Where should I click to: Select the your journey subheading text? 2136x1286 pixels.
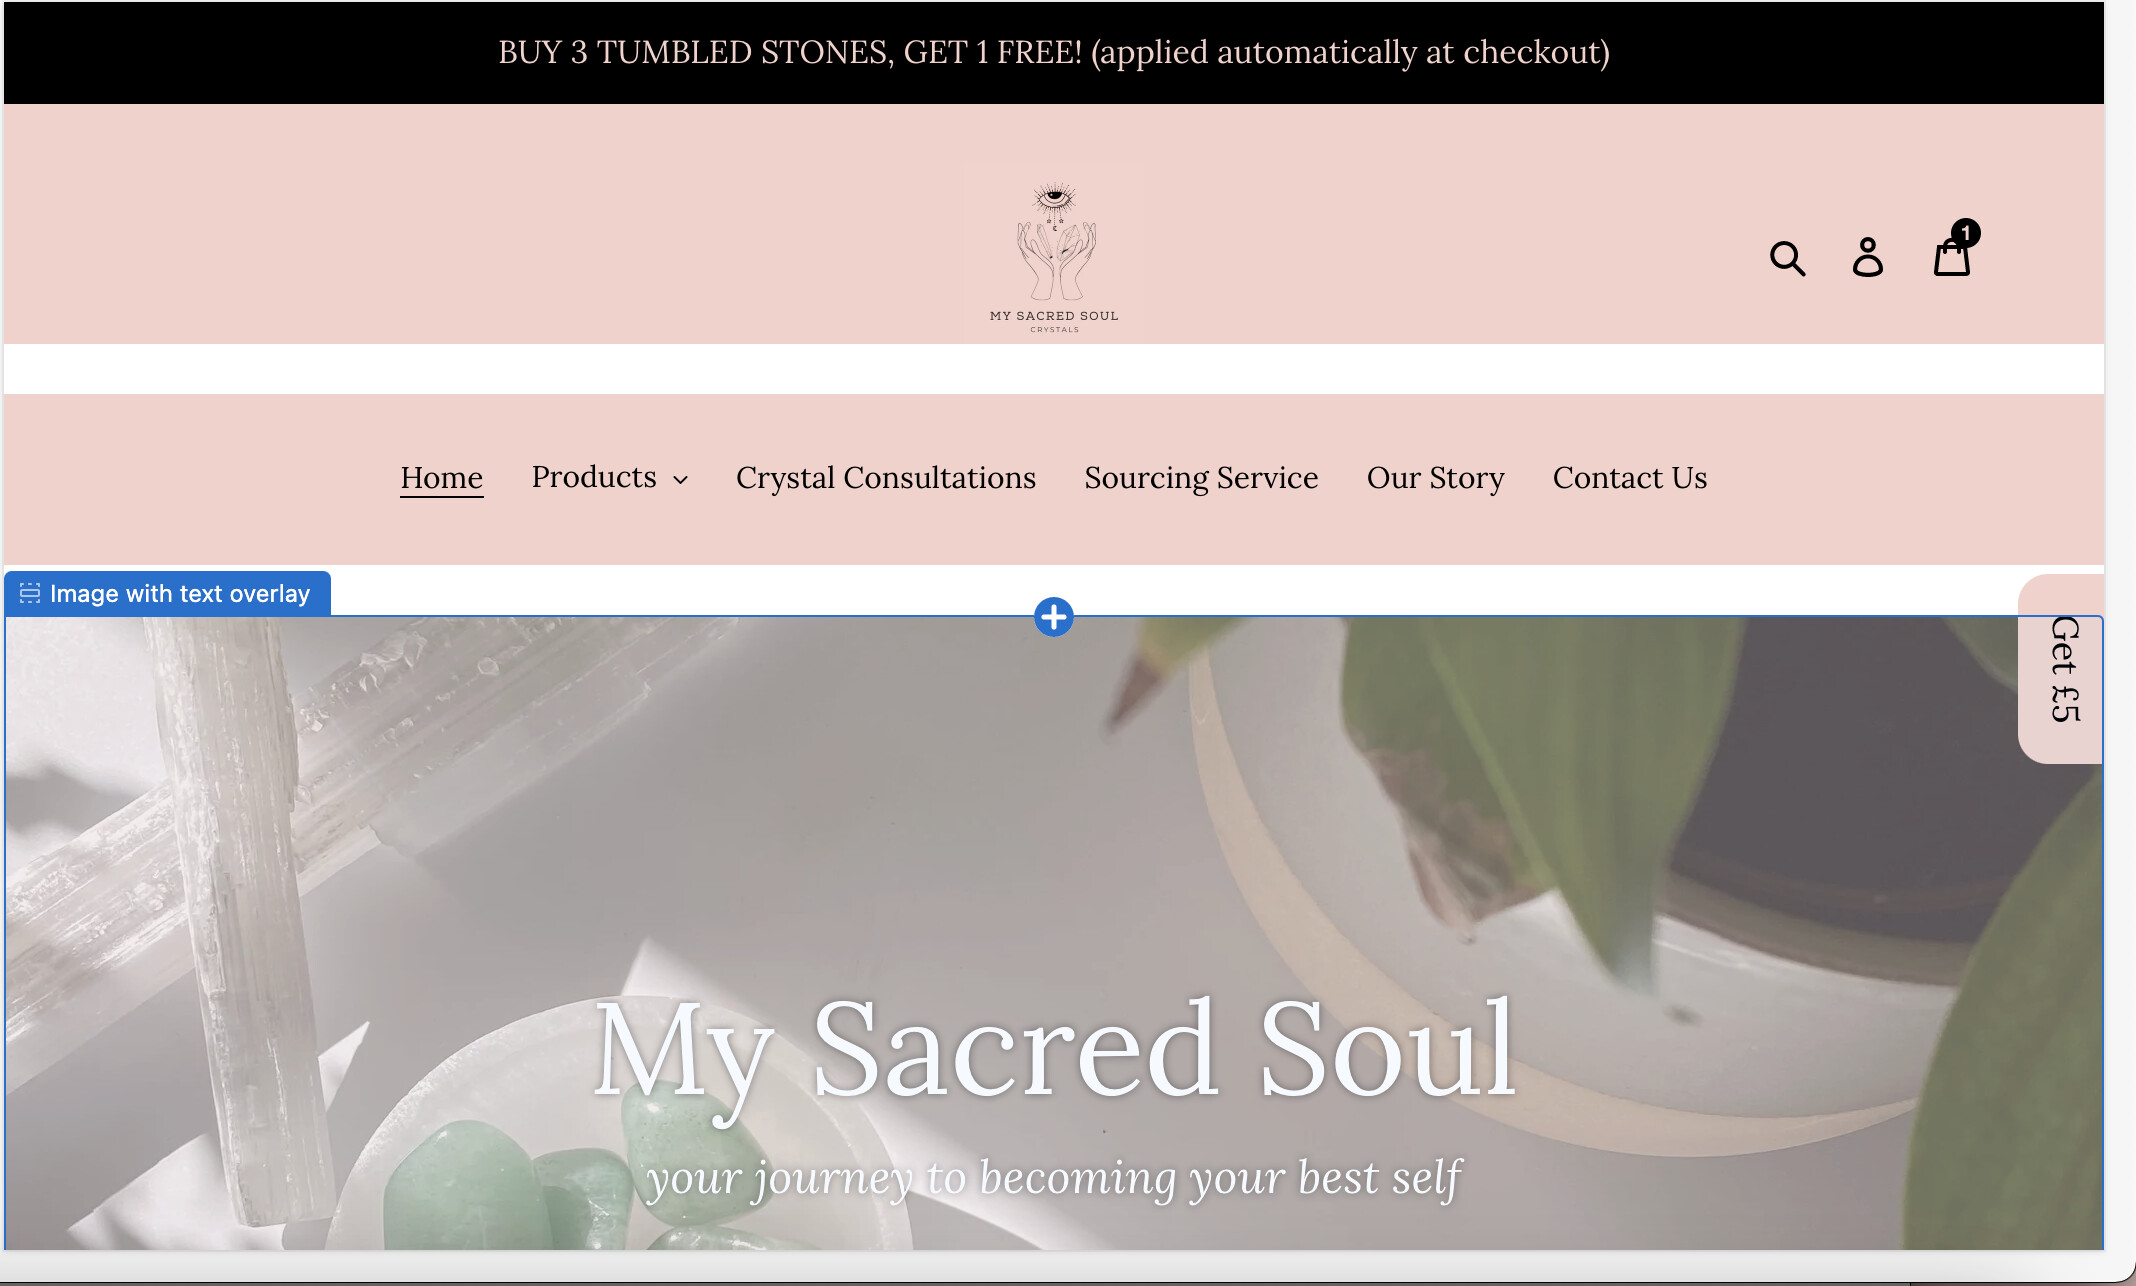click(x=1054, y=1178)
